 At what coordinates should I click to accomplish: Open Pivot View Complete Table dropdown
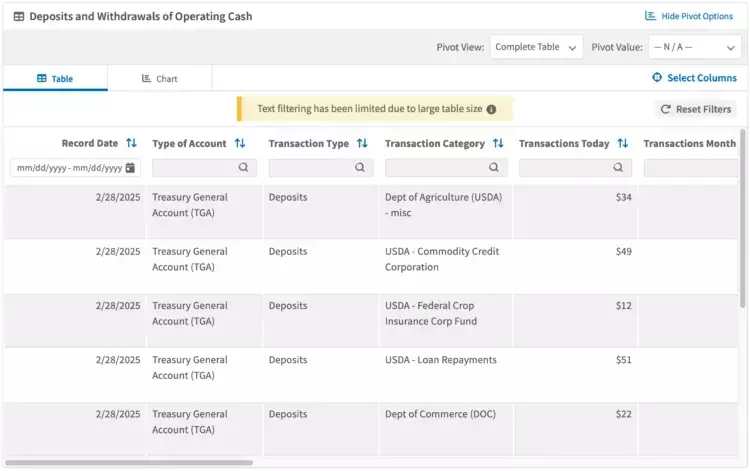point(536,47)
